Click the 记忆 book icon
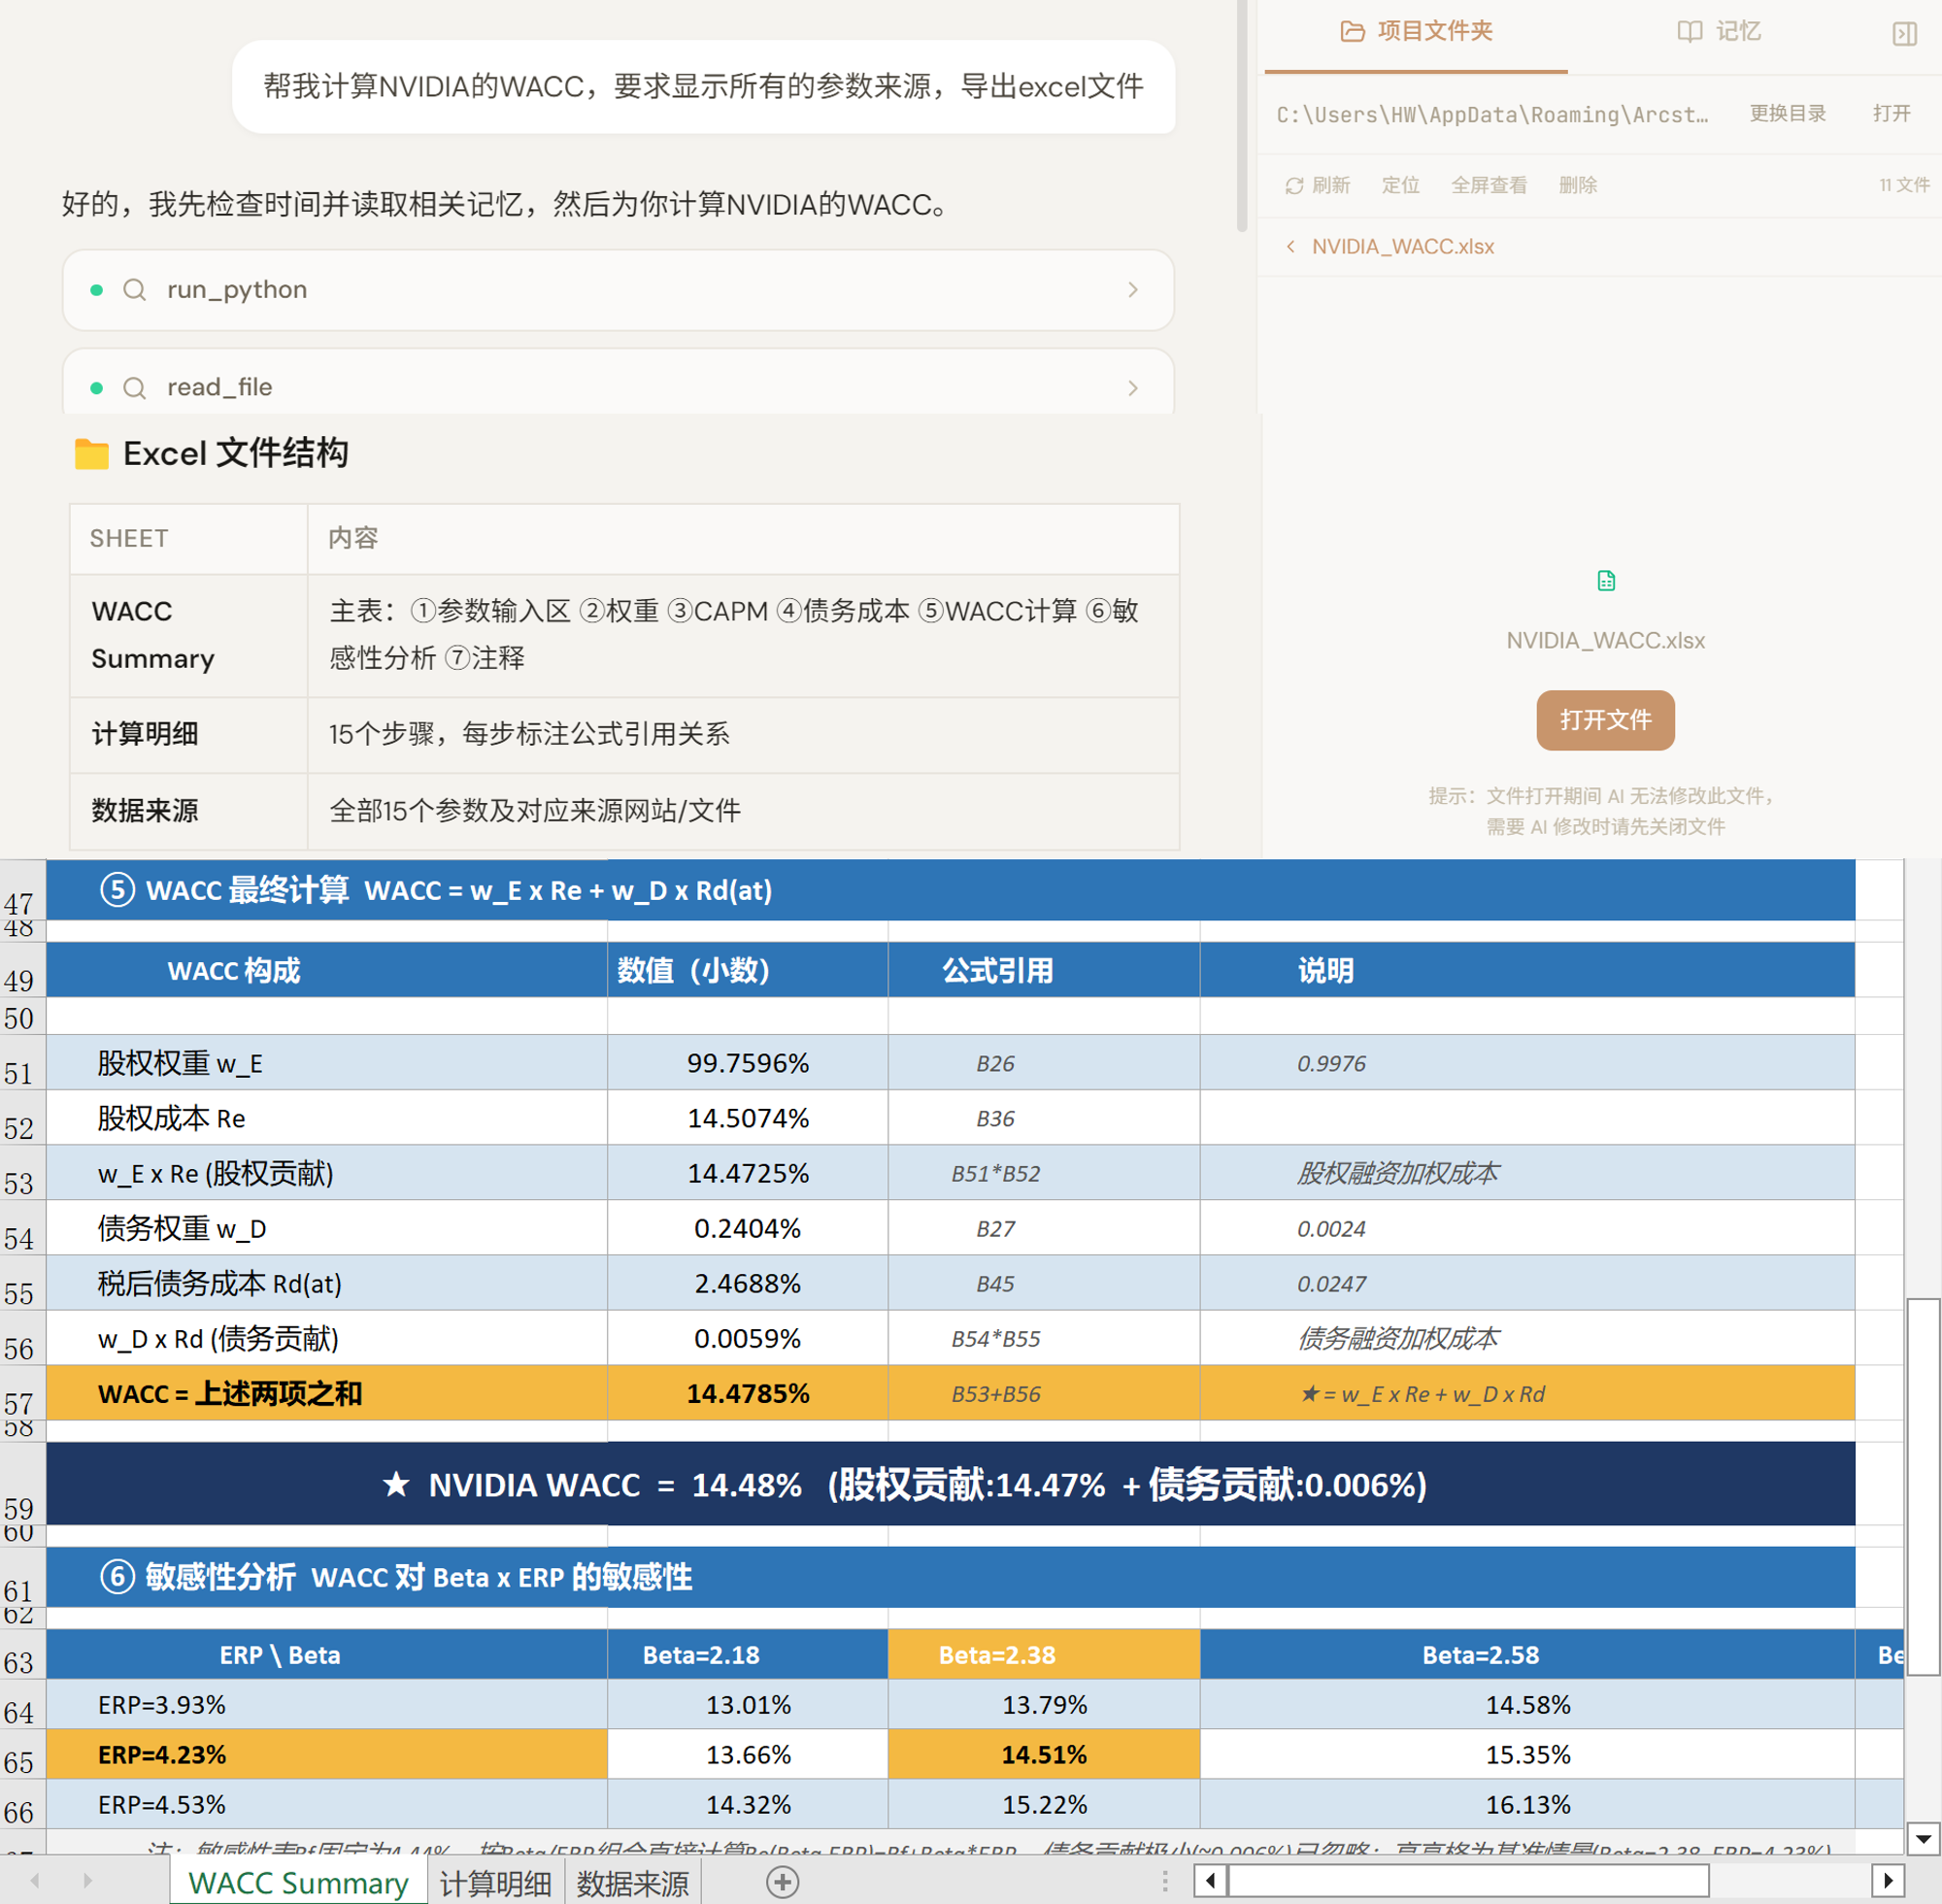1942x1904 pixels. coord(1688,31)
